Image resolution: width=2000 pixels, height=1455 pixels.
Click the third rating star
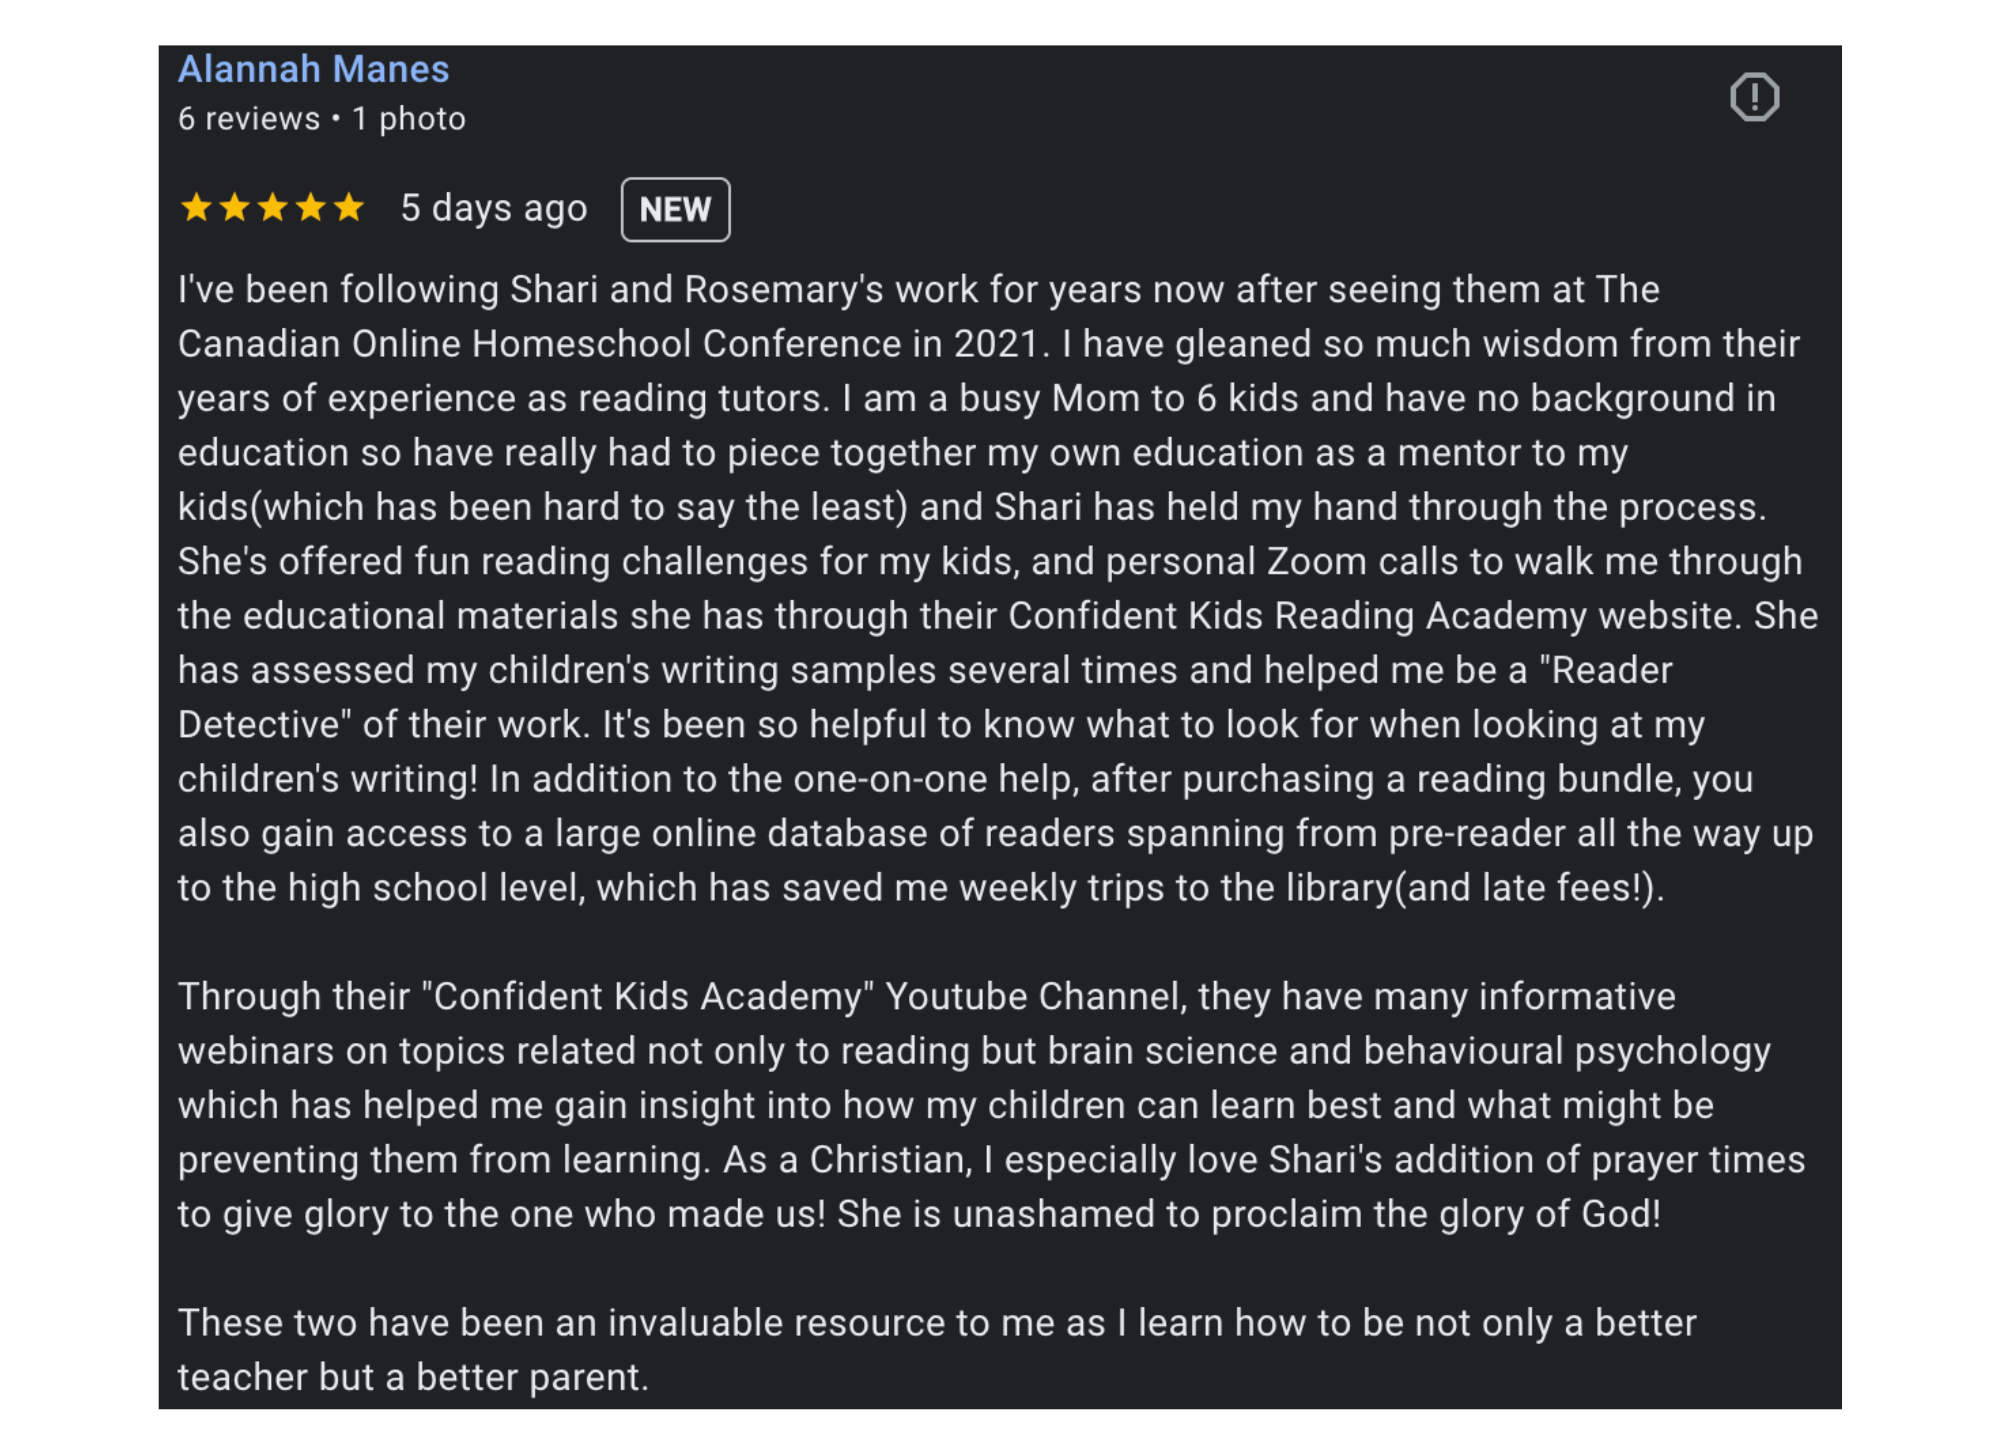272,208
